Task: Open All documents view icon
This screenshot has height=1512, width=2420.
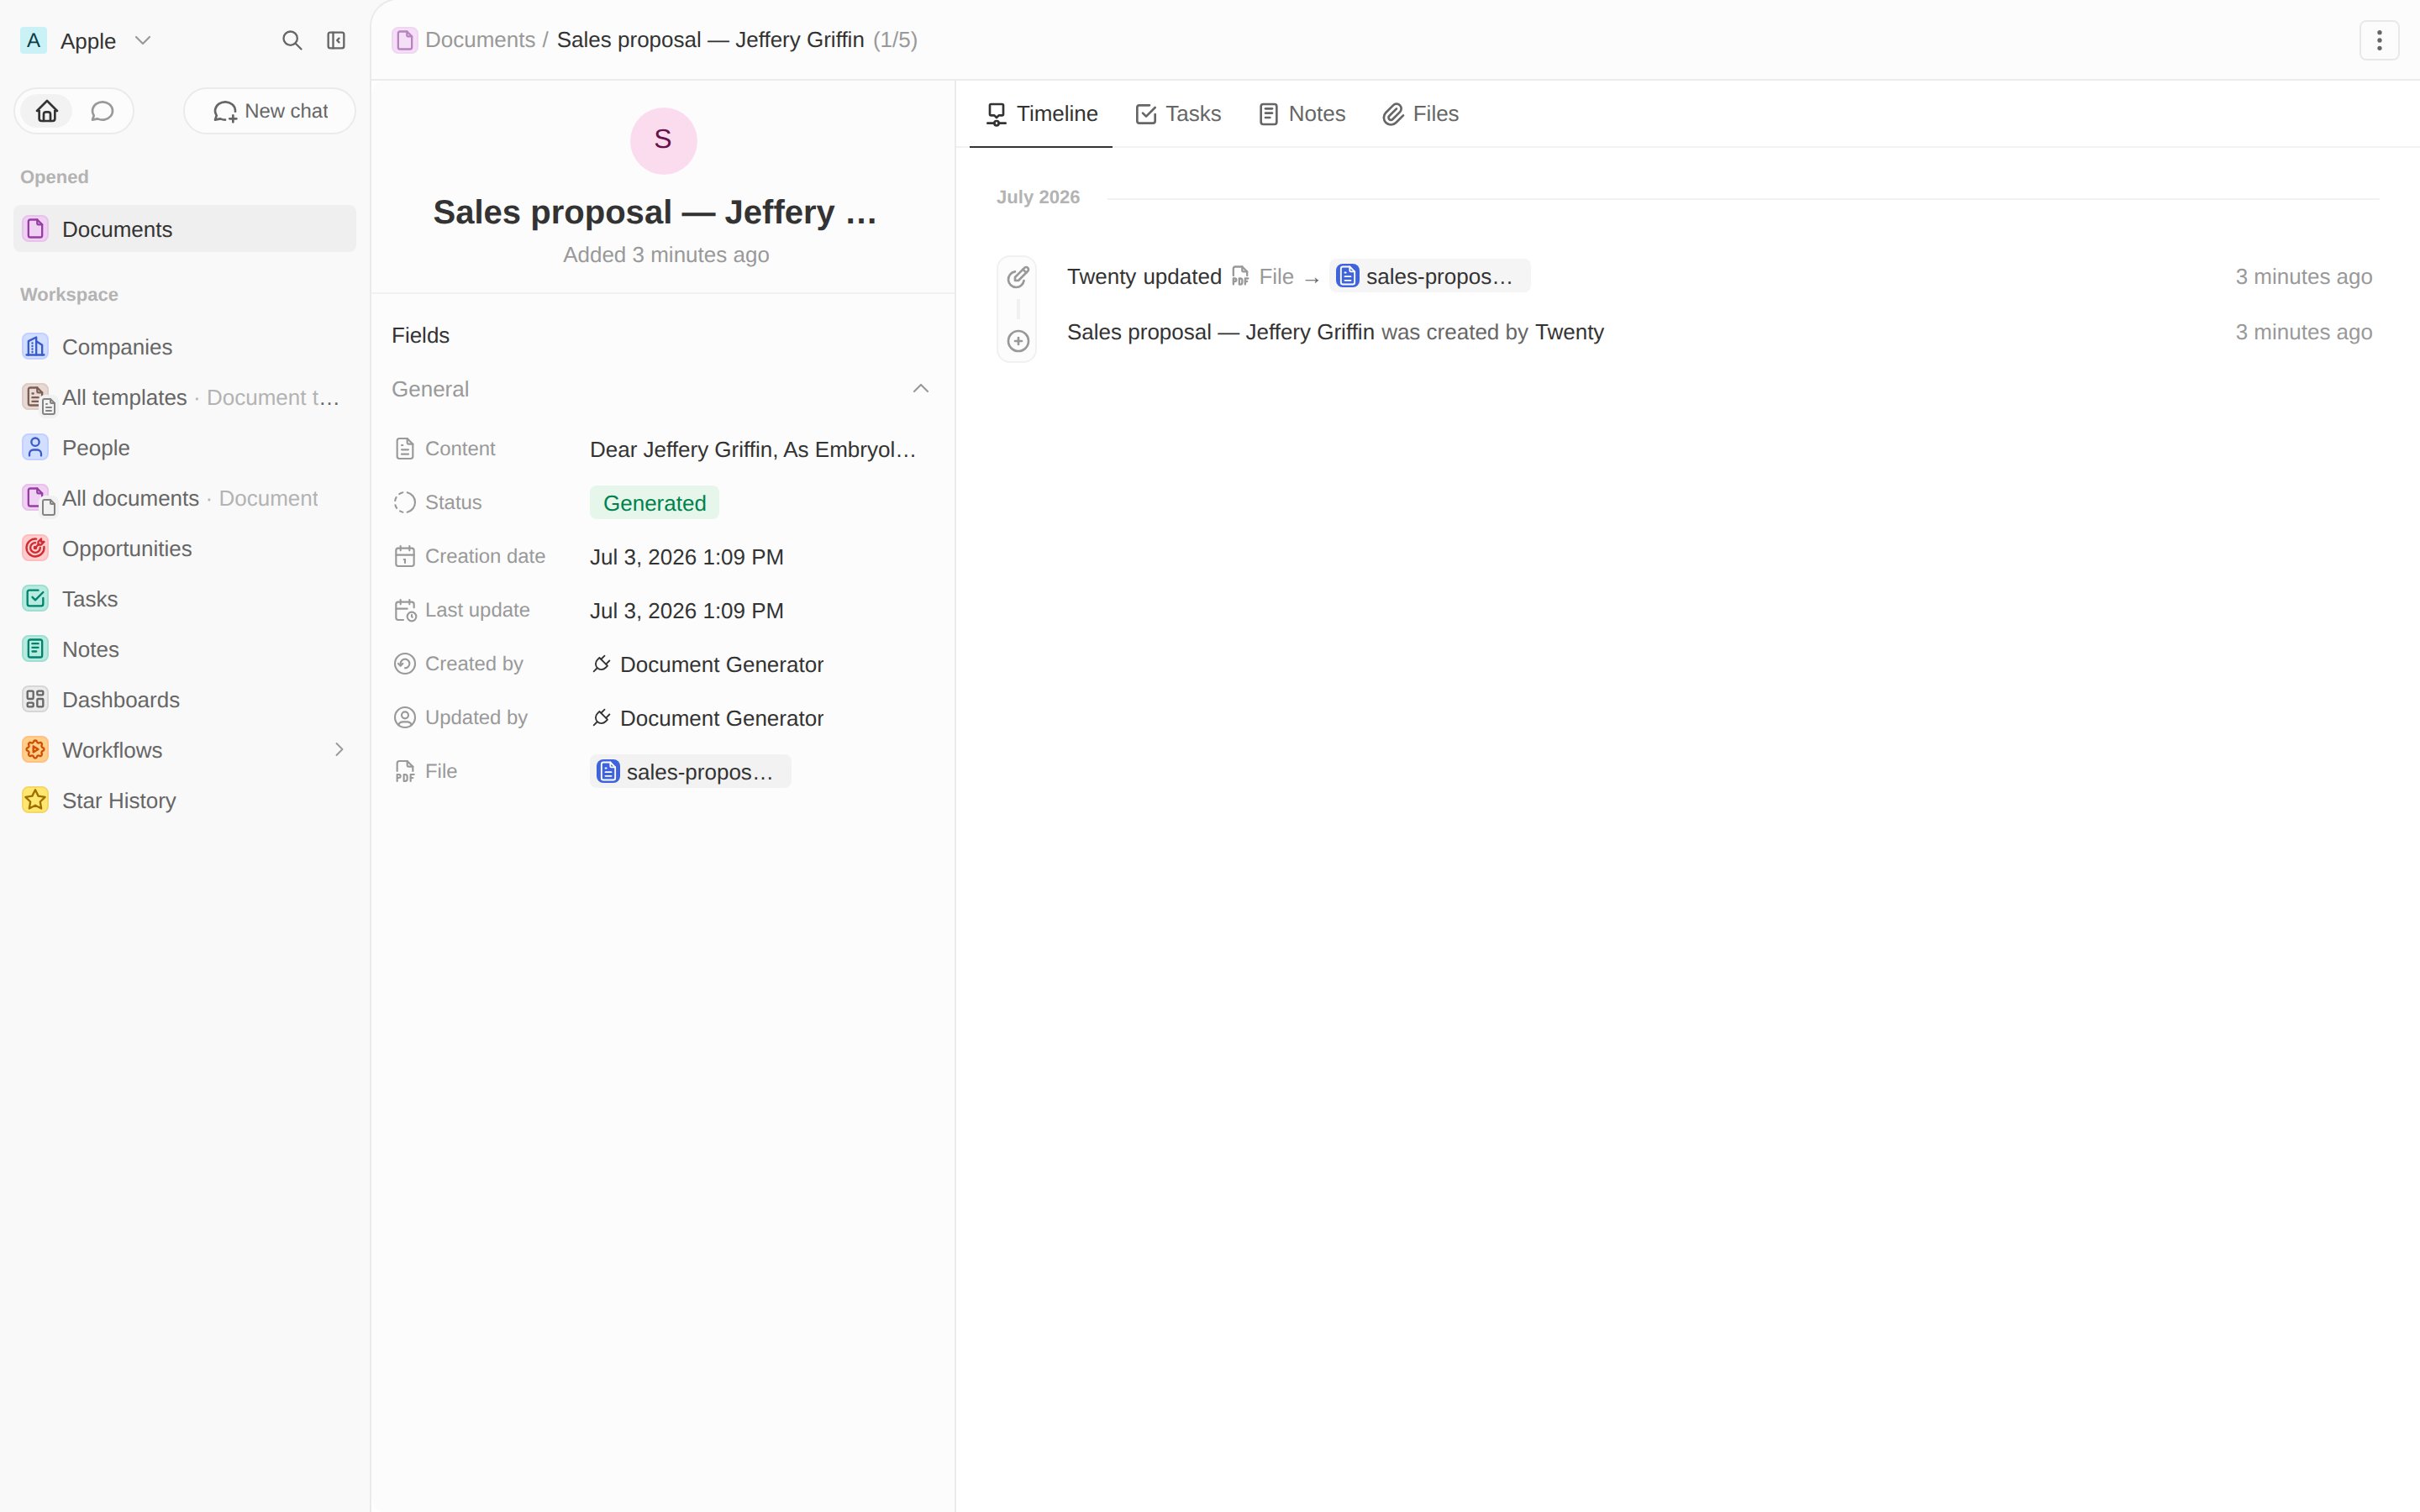Action: click(x=37, y=498)
